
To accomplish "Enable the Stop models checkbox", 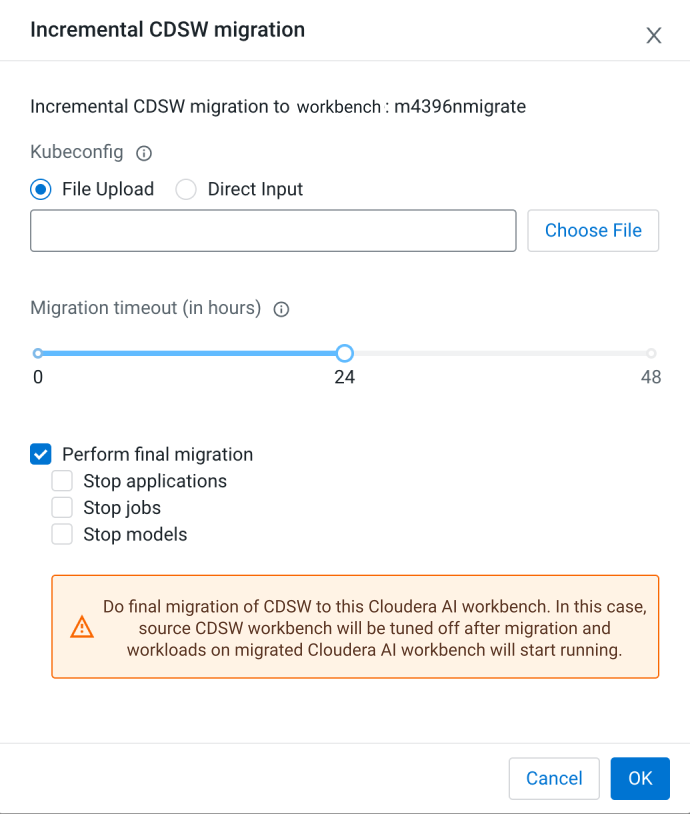I will tap(63, 534).
